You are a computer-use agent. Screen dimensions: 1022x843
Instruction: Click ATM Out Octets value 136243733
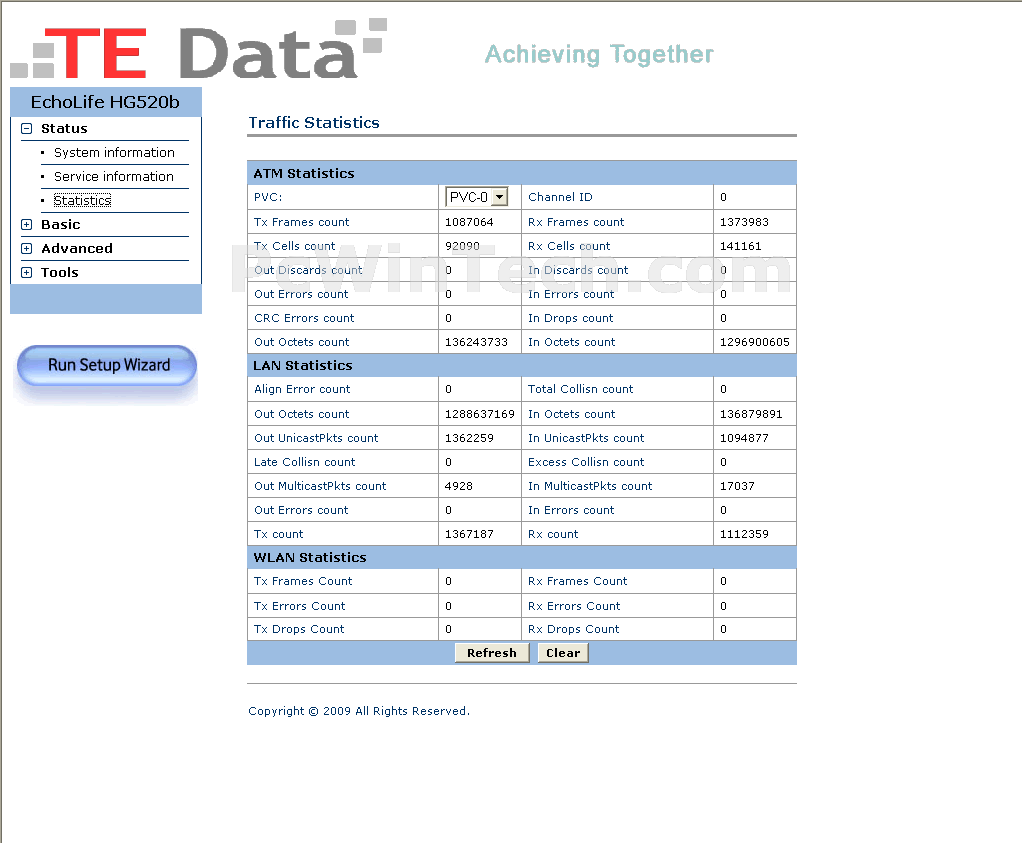(476, 342)
